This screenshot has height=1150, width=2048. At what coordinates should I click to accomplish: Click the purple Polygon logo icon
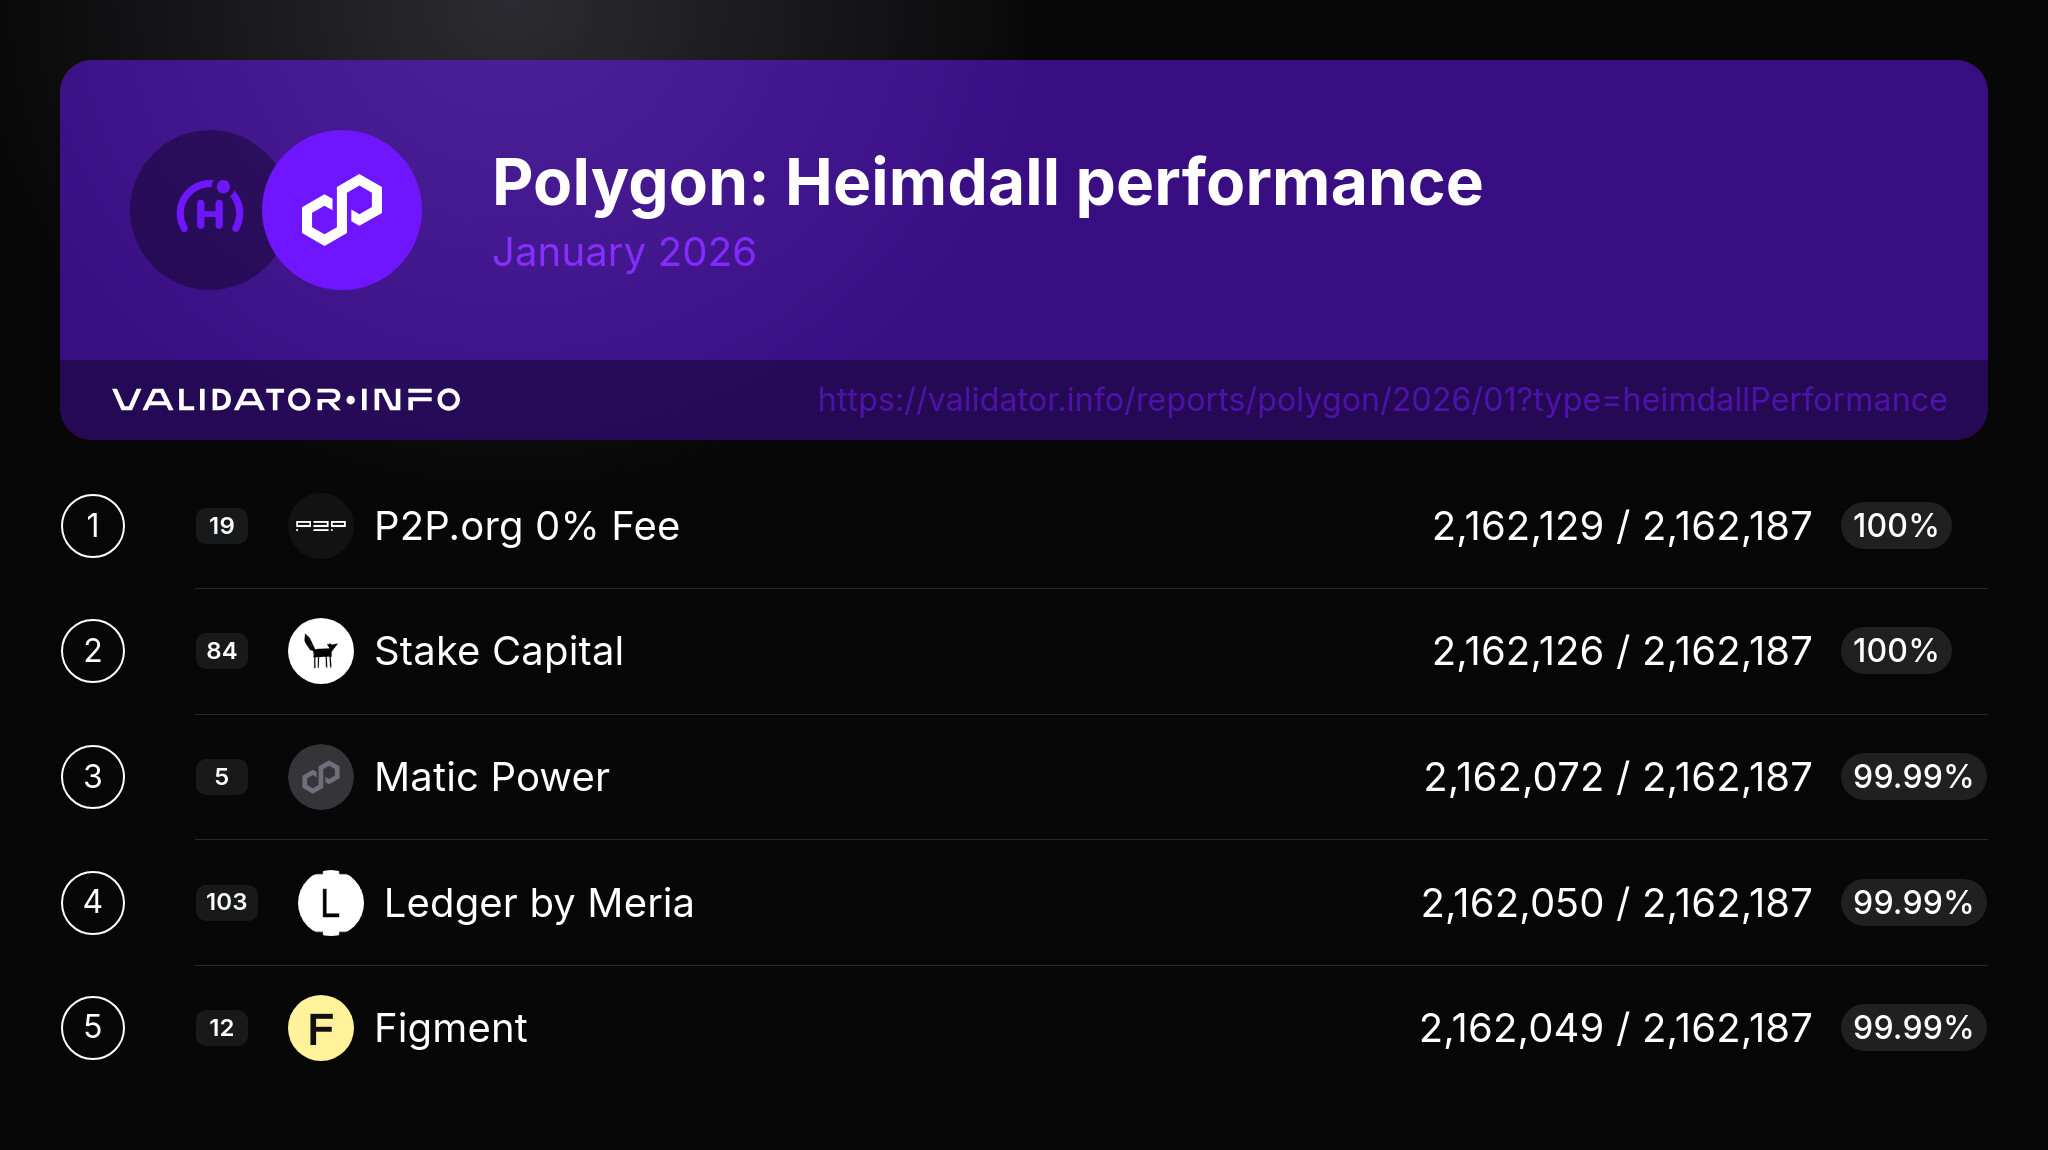pyautogui.click(x=342, y=210)
